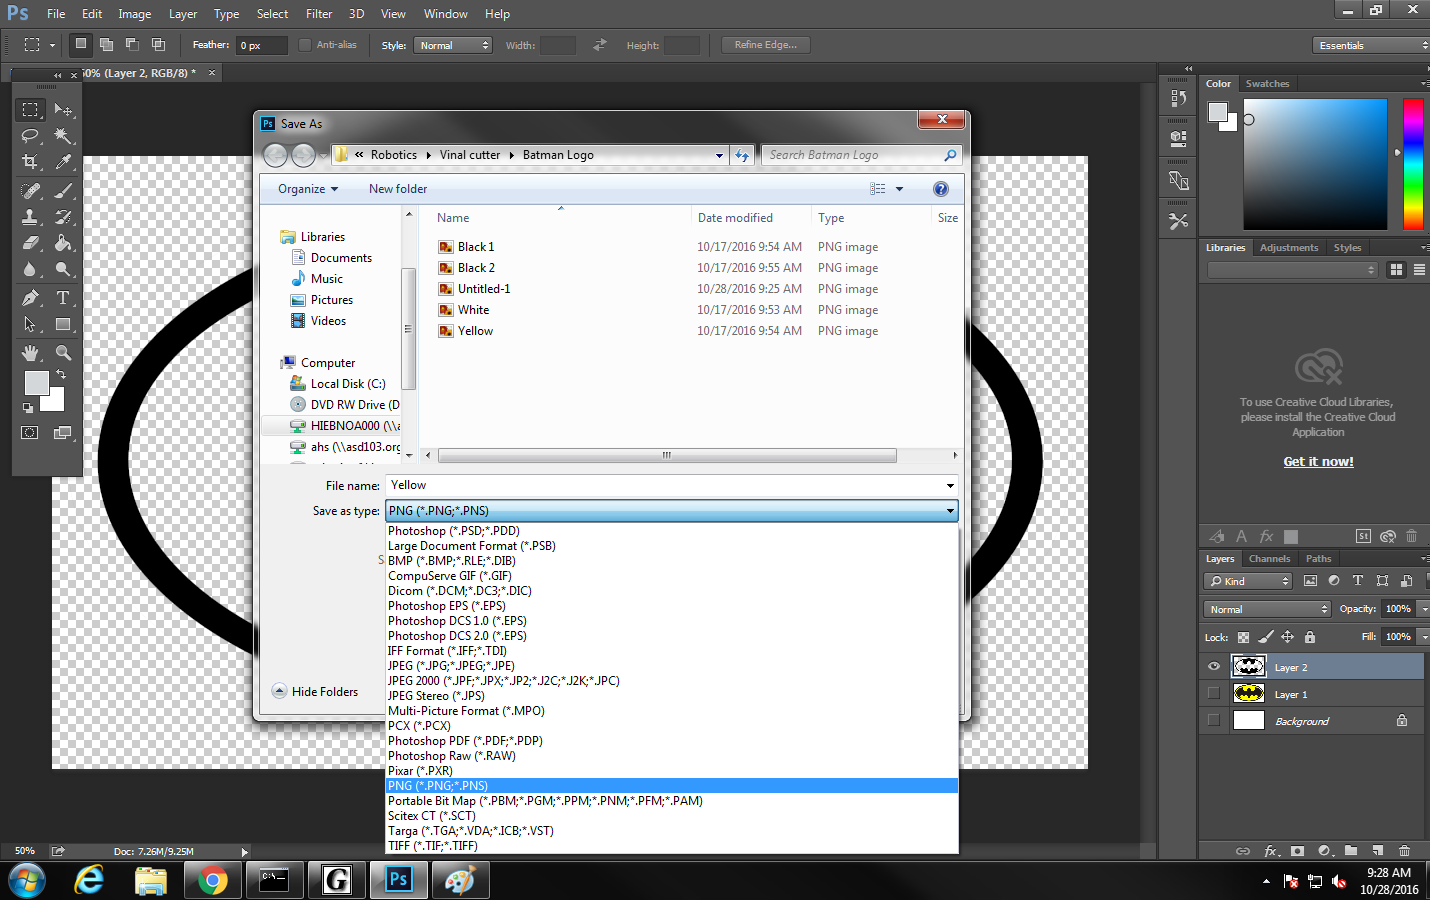Open the Kind filter dropdown in Layers
This screenshot has height=900, width=1430.
click(1249, 581)
